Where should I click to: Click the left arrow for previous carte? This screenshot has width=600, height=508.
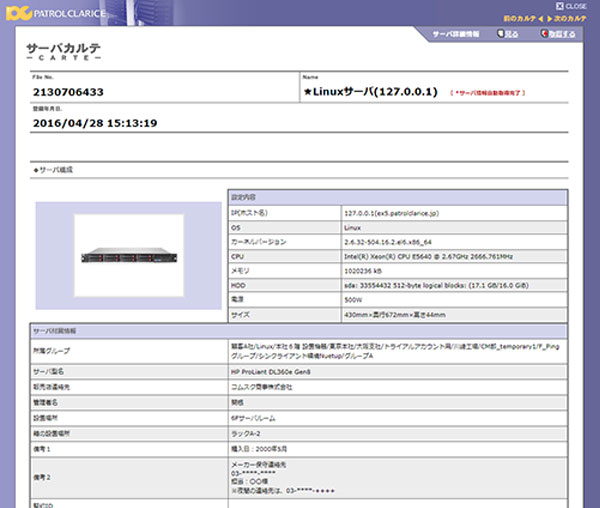(x=540, y=18)
